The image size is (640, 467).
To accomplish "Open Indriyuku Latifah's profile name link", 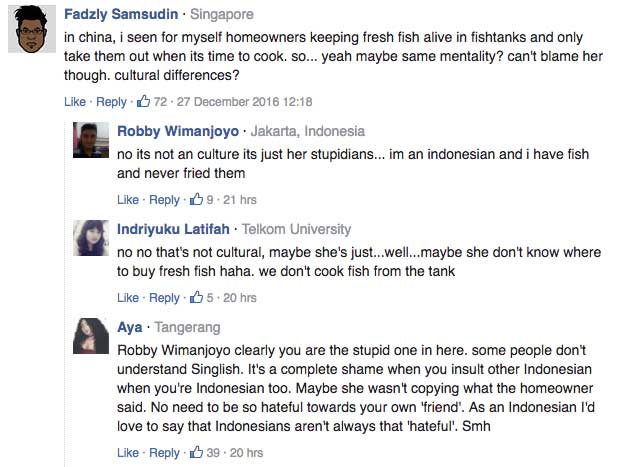I will [173, 229].
